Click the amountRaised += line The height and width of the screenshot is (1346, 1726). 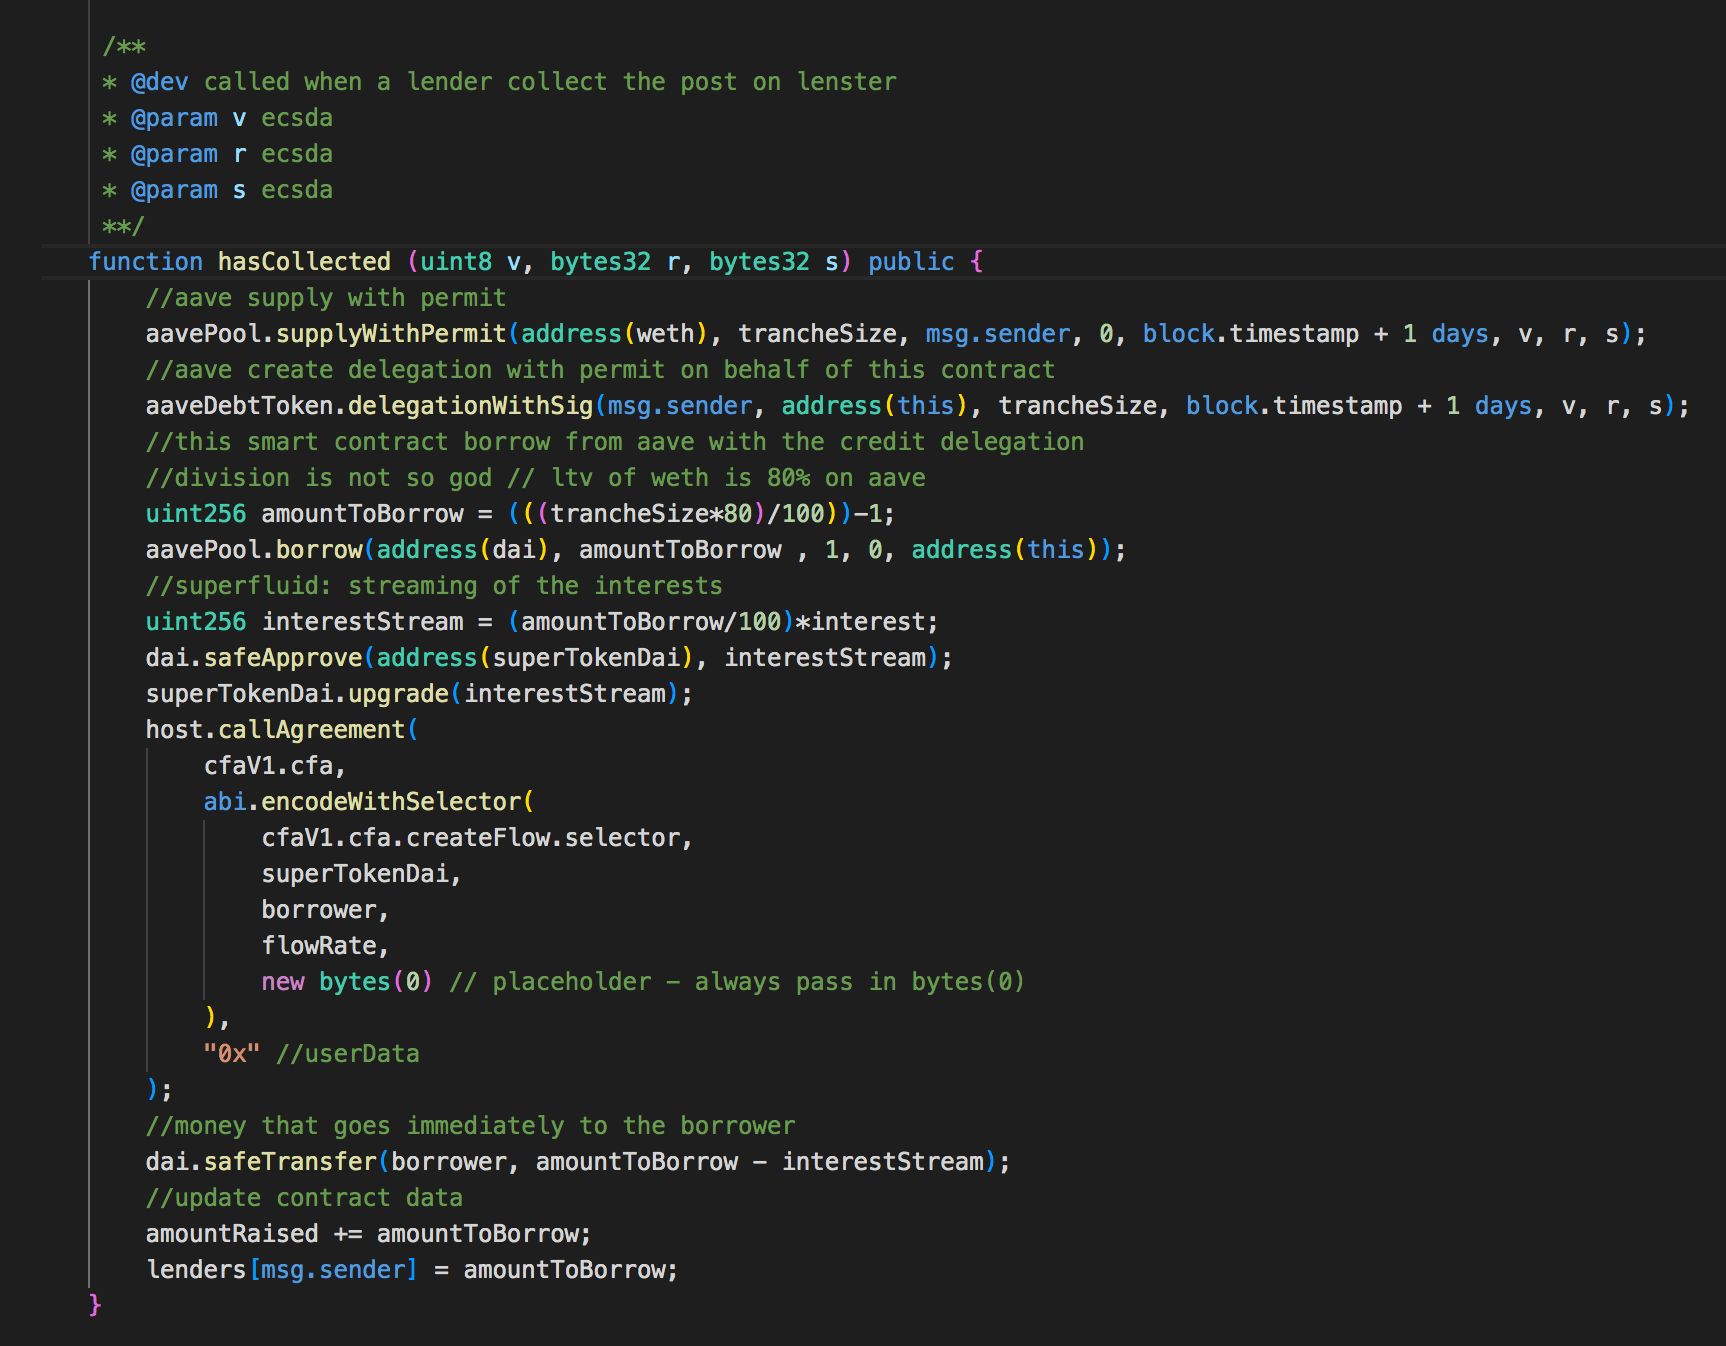click(369, 1234)
